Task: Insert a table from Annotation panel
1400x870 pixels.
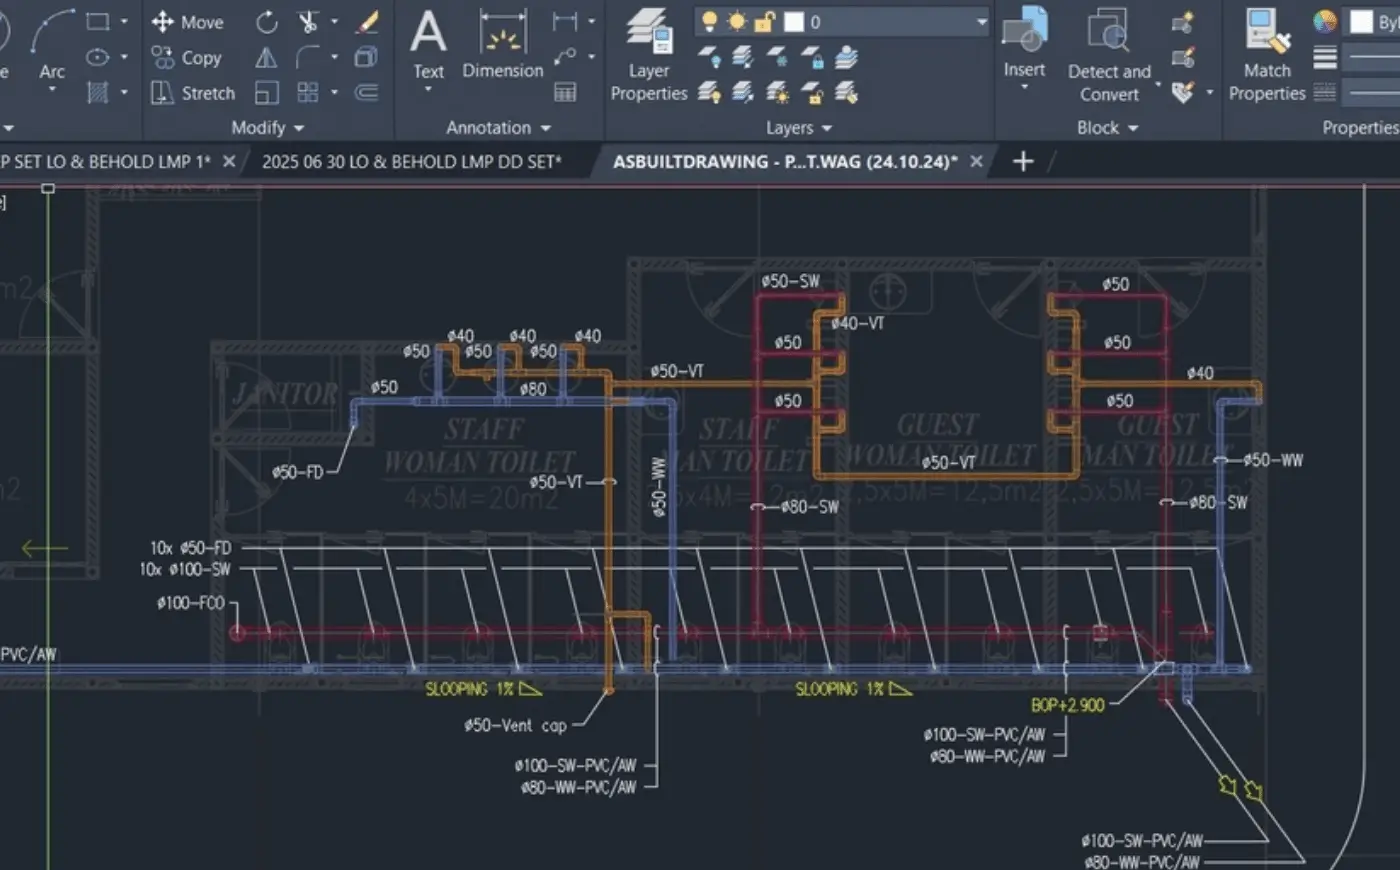Action: pos(565,93)
